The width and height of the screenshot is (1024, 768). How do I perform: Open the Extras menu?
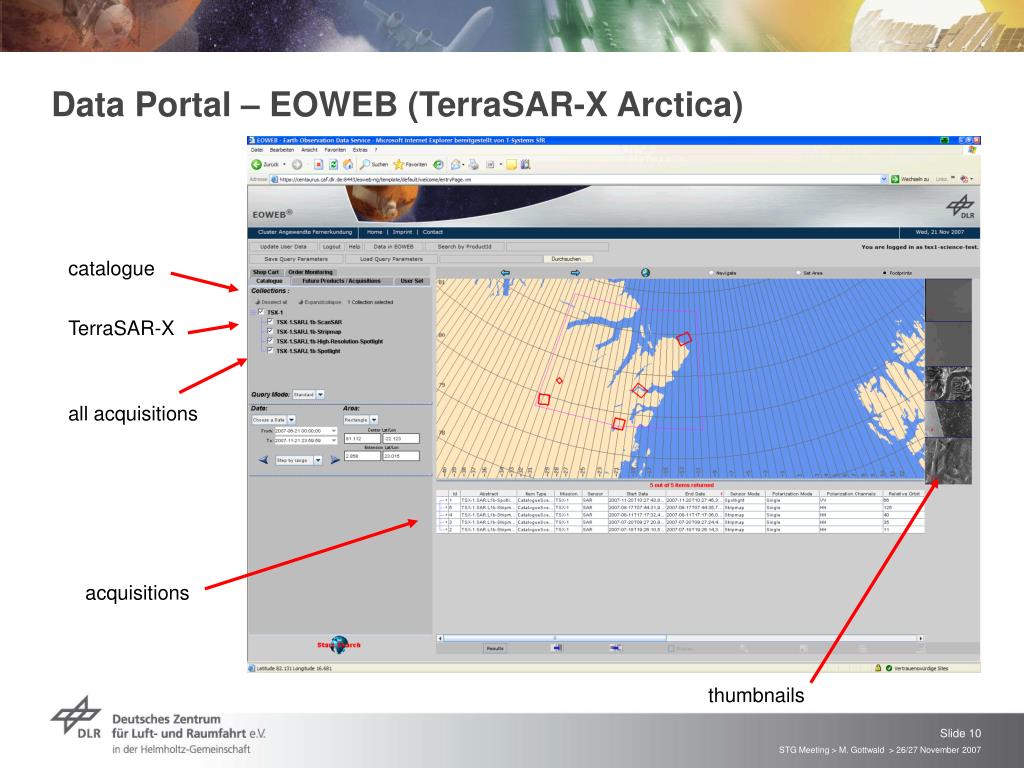360,150
